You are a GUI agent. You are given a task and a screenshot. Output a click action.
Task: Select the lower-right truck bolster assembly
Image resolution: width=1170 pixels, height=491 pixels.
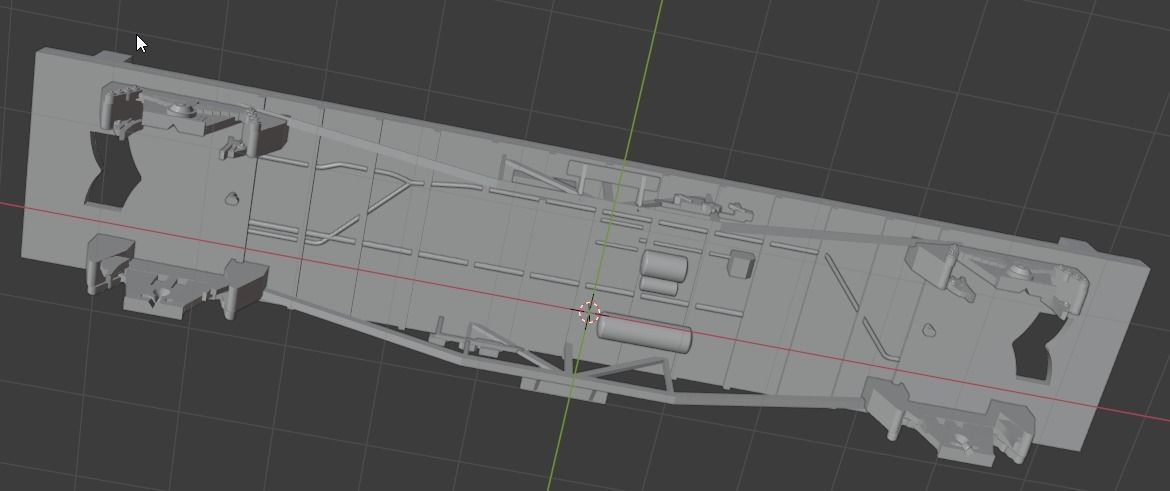[949, 422]
